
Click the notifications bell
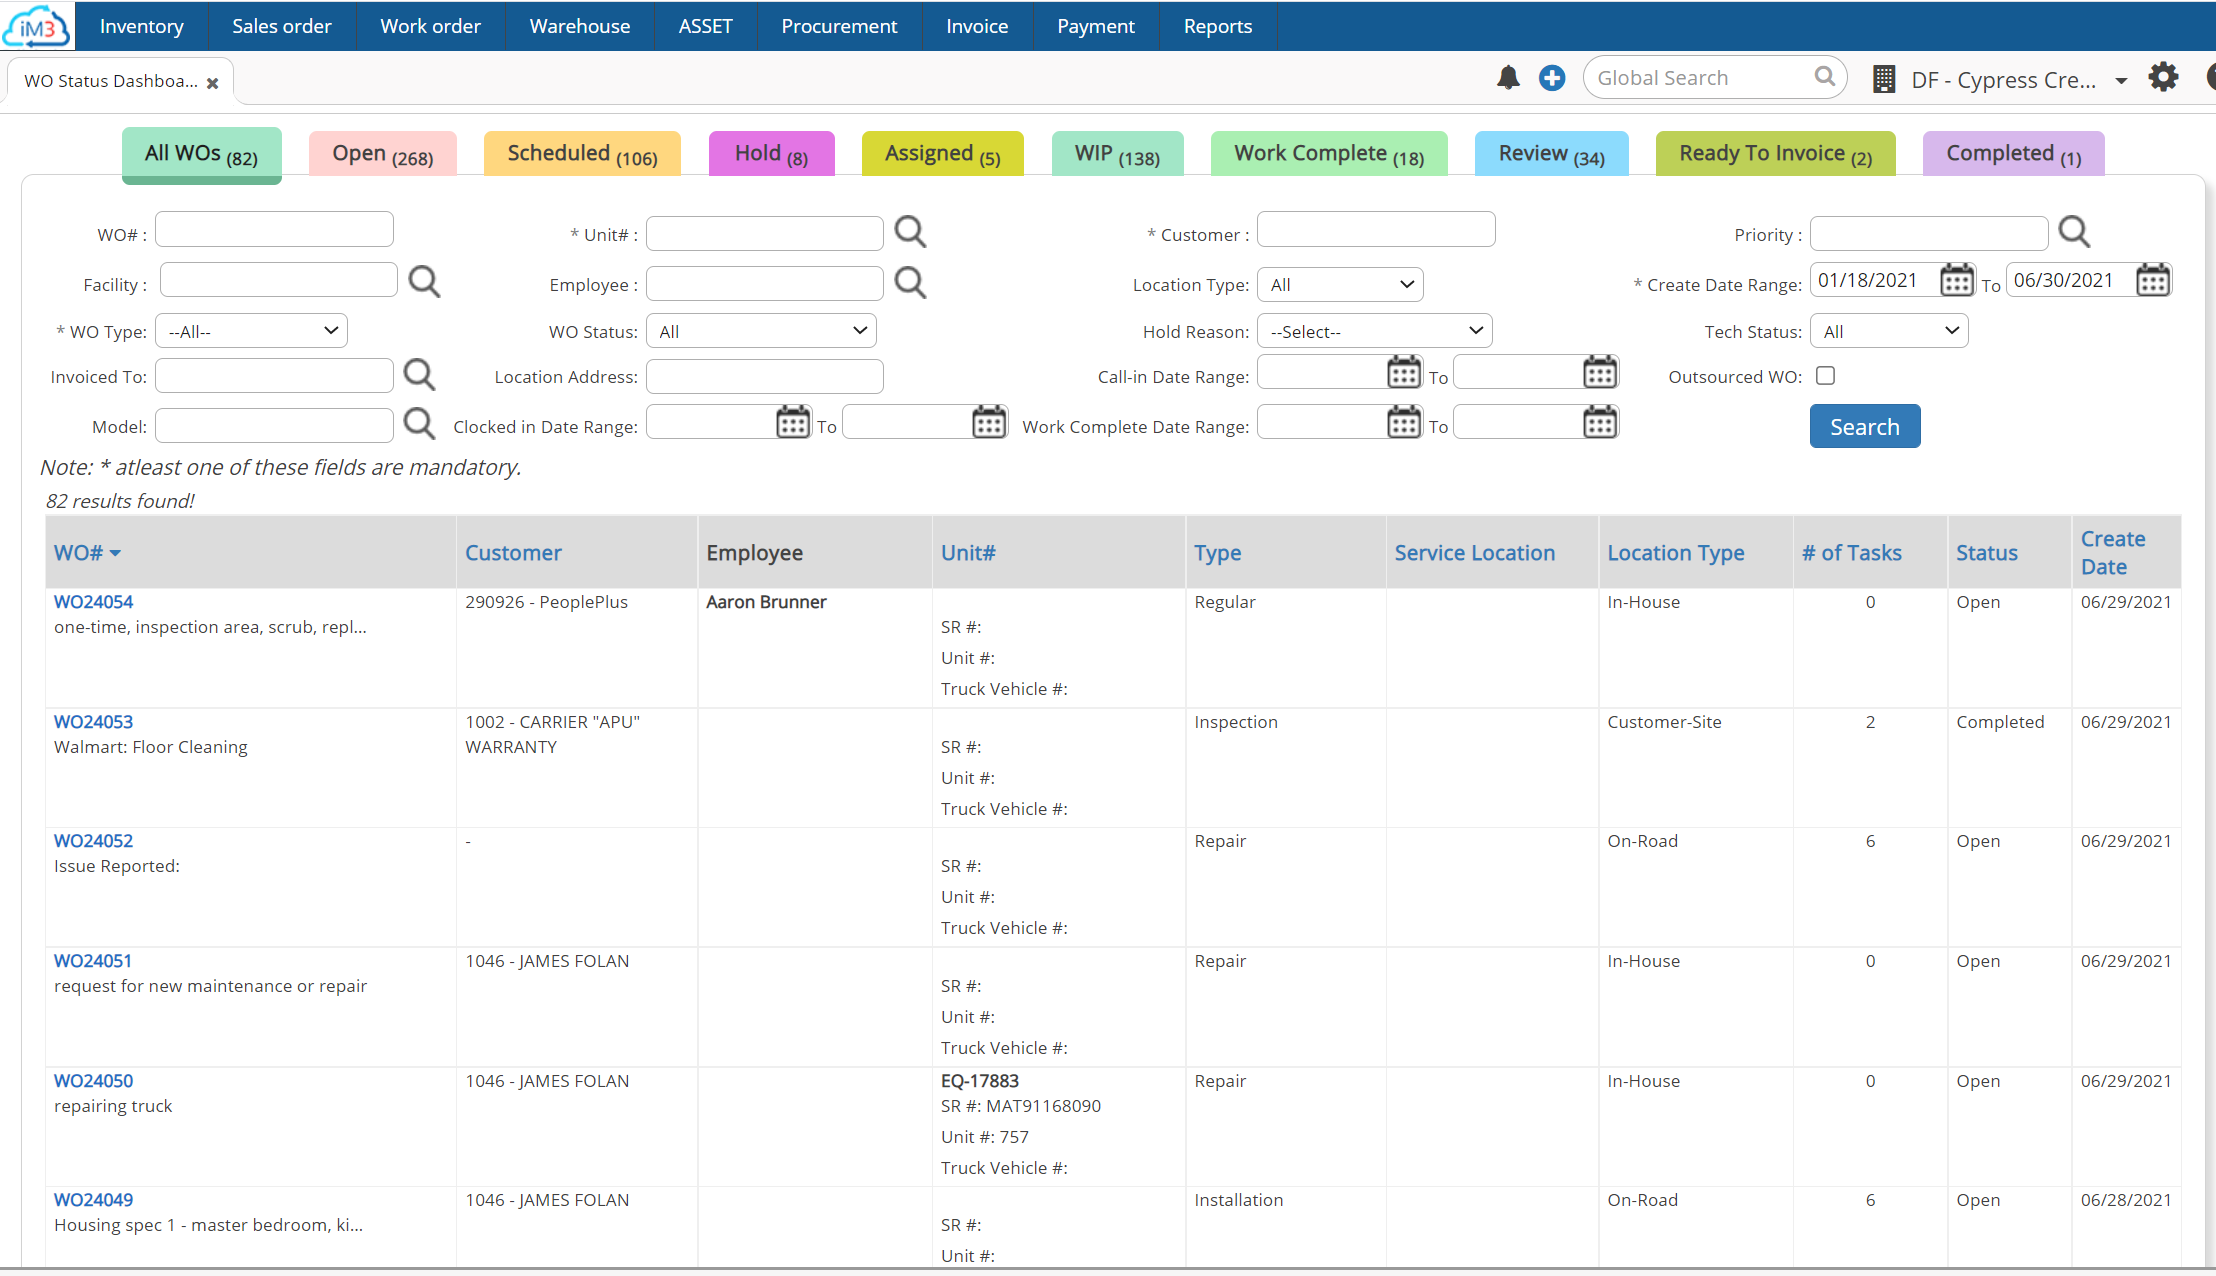tap(1509, 77)
